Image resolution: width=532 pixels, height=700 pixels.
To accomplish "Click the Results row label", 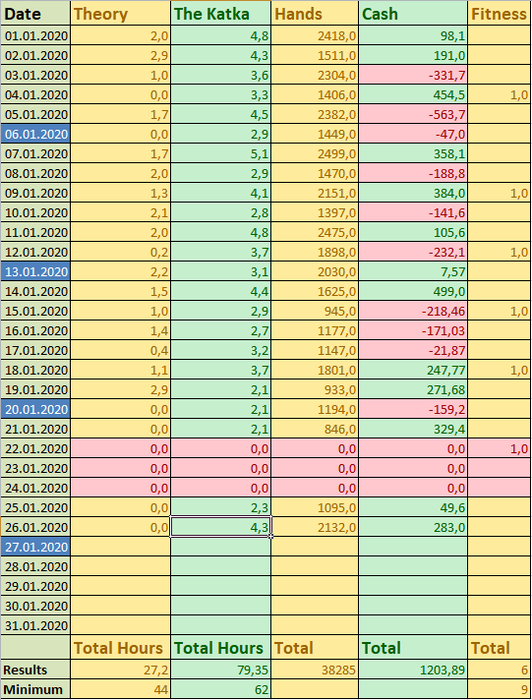I will click(x=35, y=670).
